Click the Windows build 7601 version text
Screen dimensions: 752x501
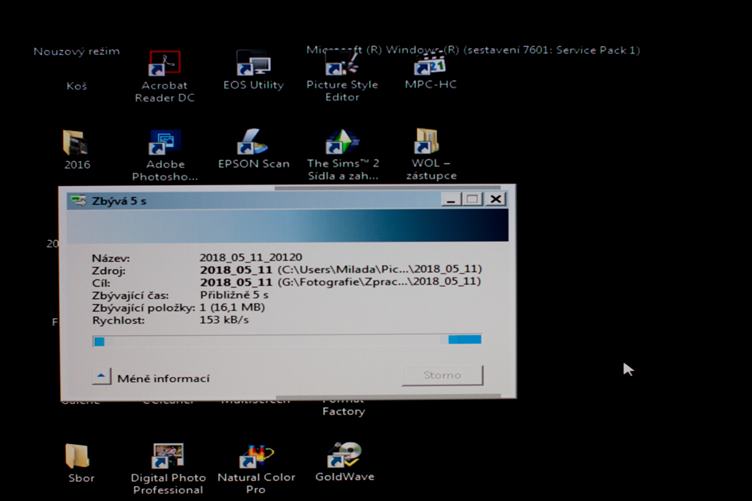(473, 50)
